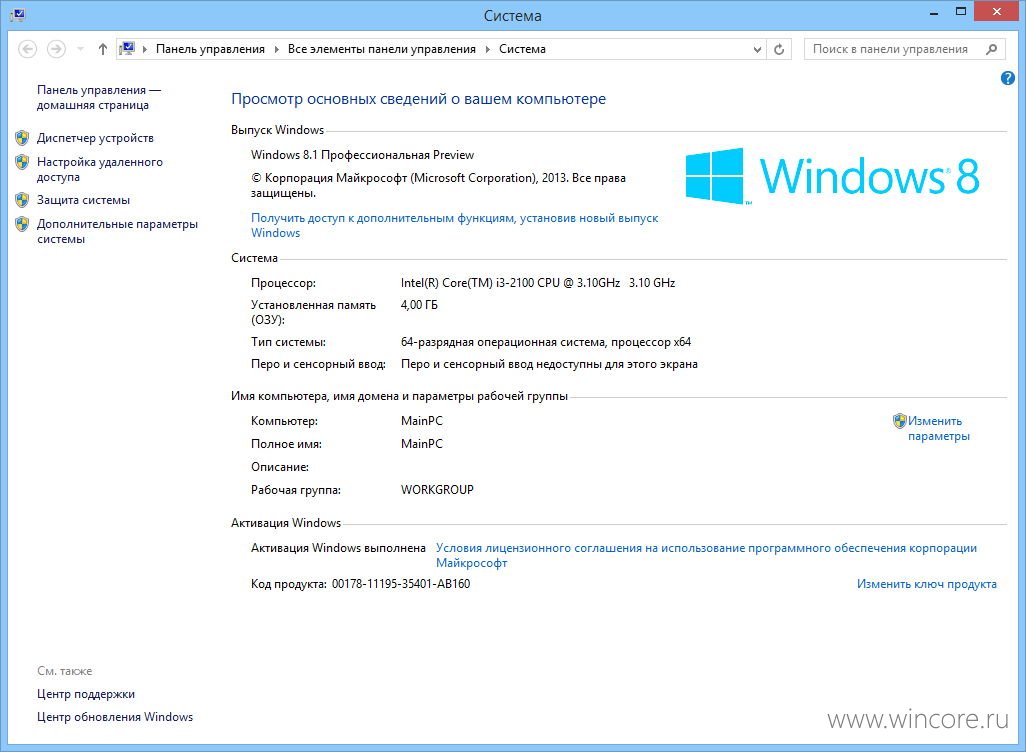Click the Windows 8.1 Профессиональная Preview text
1026x752 pixels.
click(x=363, y=155)
